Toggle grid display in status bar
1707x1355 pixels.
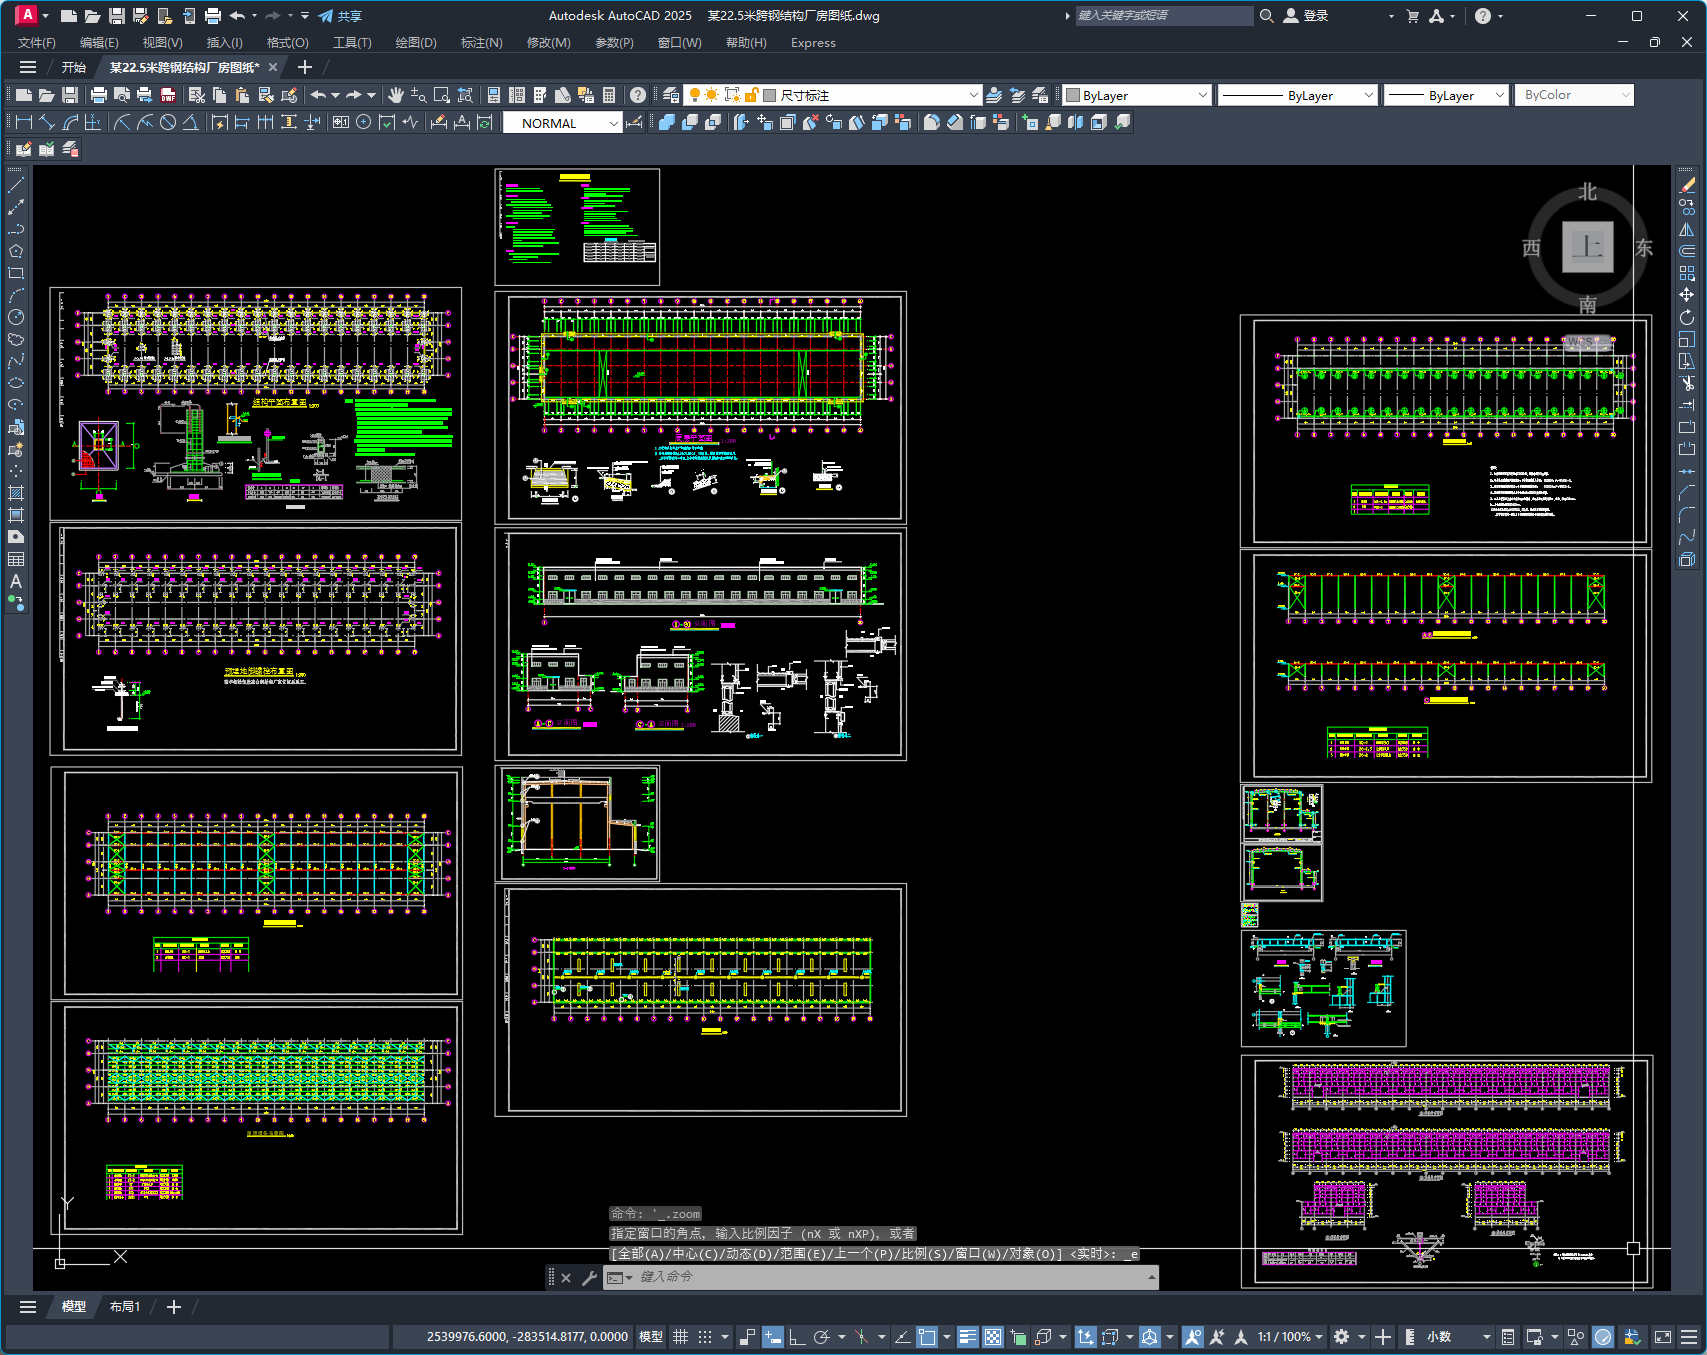point(681,1337)
